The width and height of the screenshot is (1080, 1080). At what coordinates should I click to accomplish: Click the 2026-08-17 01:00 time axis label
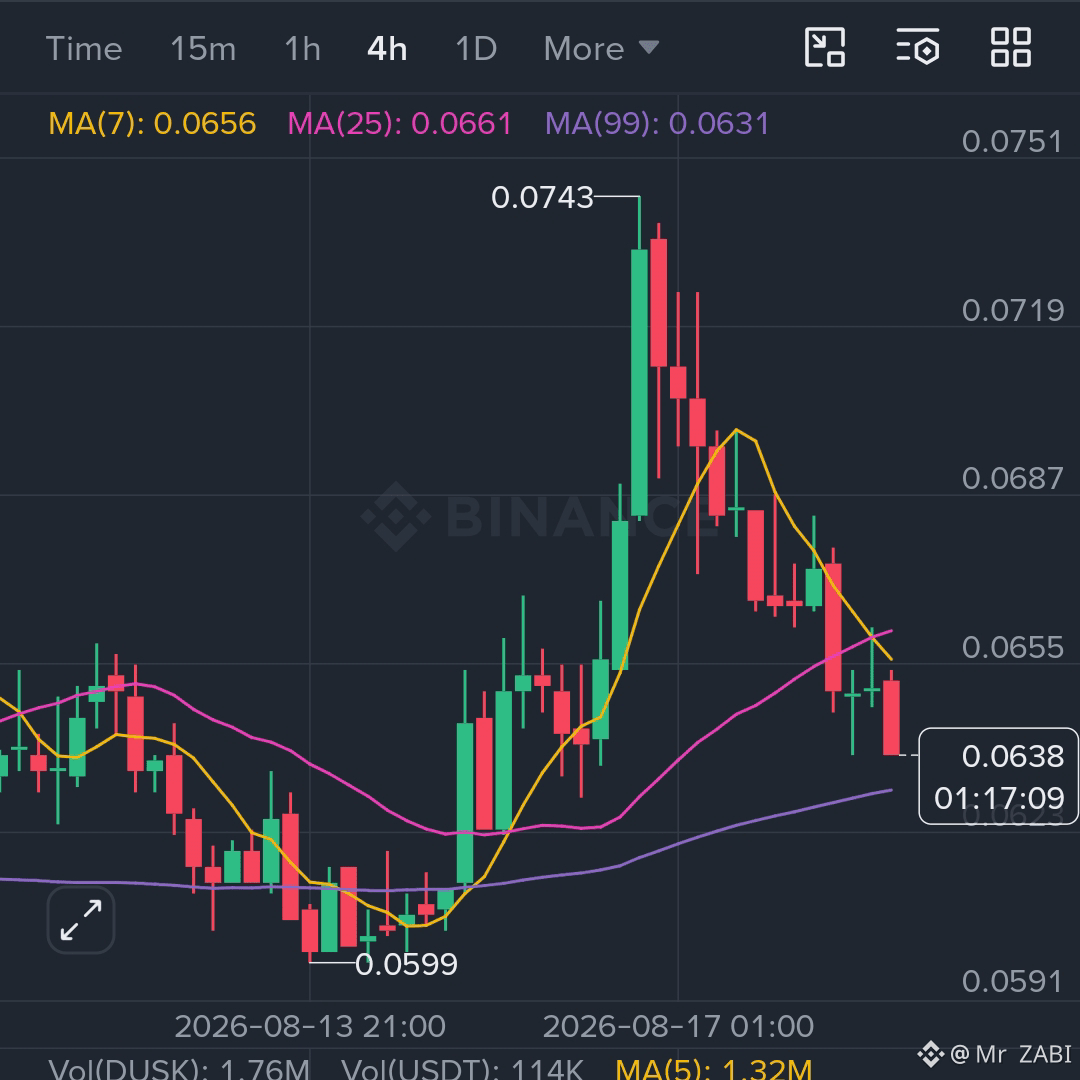(x=678, y=1026)
